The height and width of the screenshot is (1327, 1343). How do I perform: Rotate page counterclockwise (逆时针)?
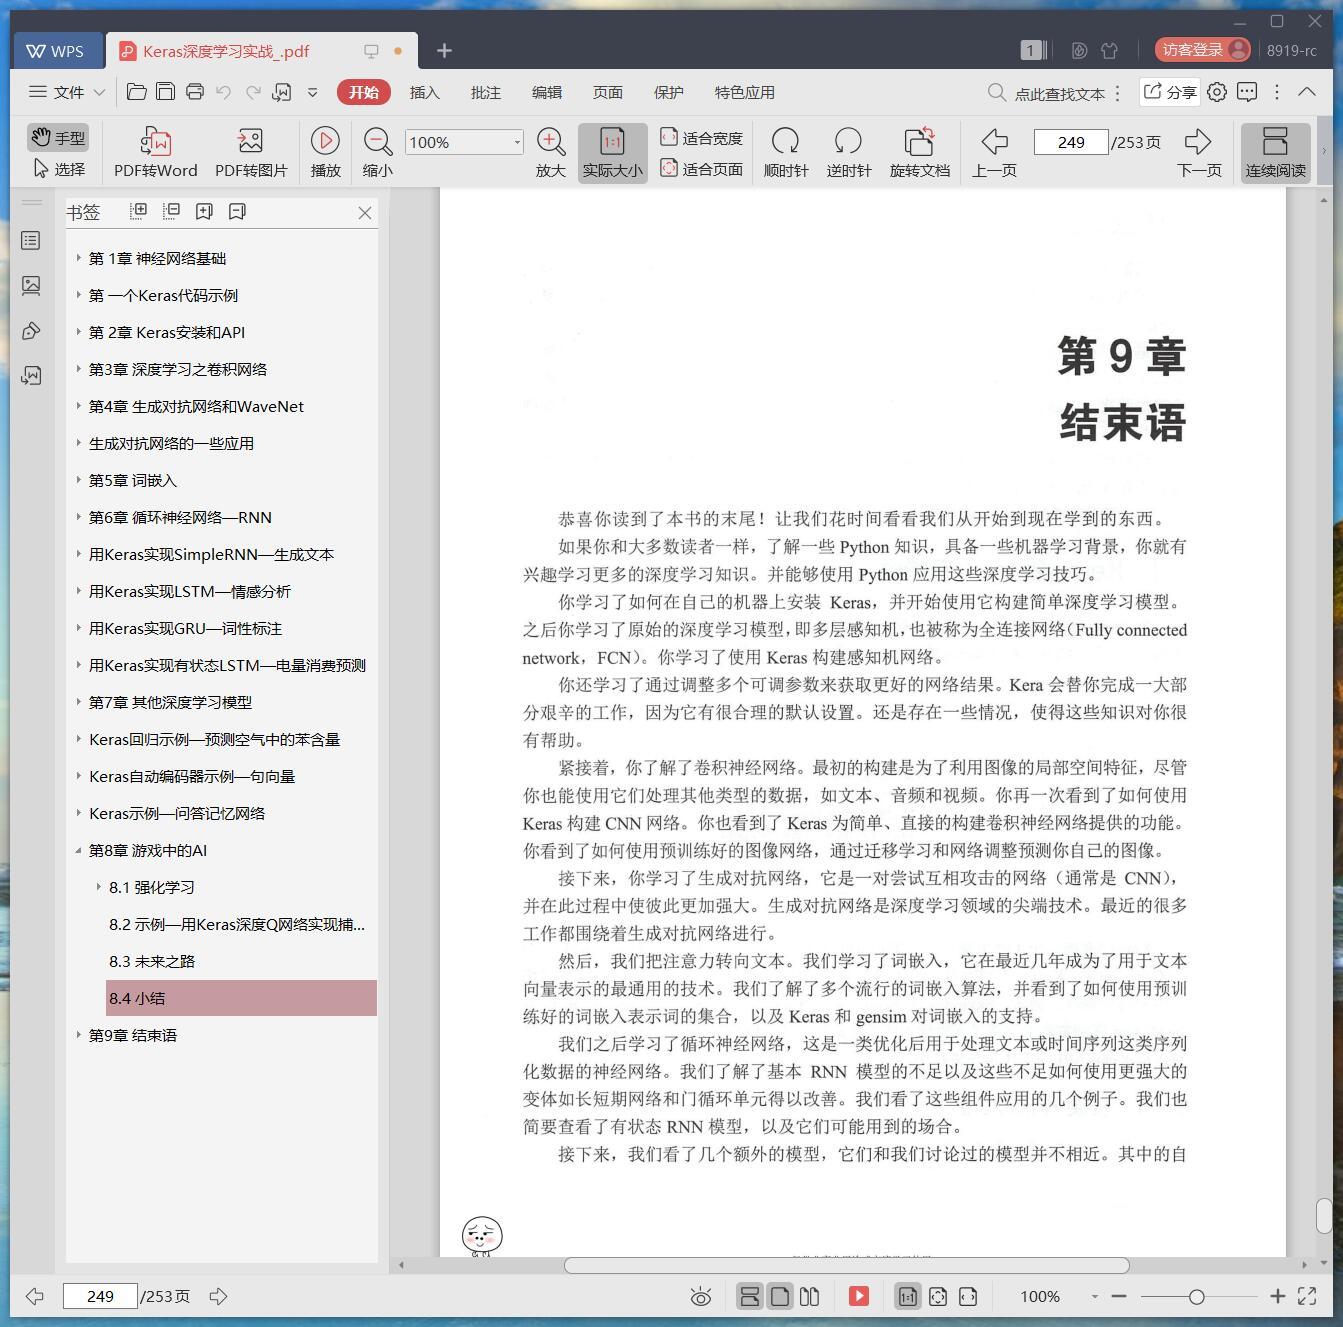tap(848, 153)
